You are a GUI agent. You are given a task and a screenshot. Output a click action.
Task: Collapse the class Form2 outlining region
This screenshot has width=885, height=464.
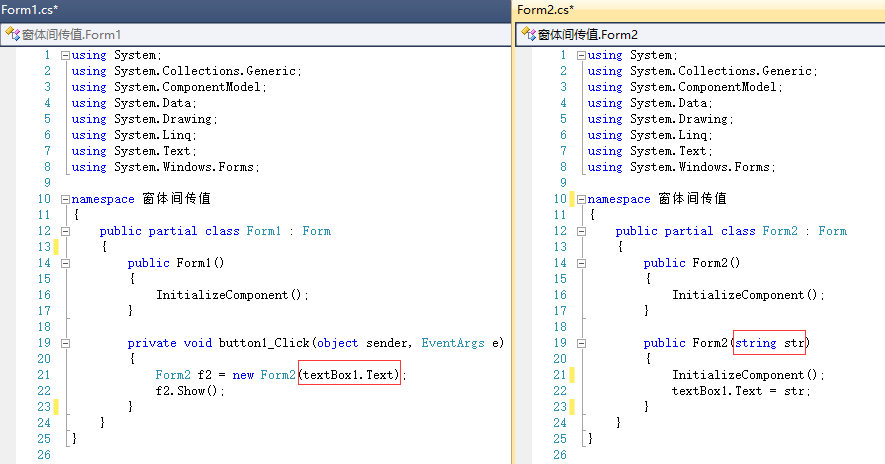coord(581,231)
